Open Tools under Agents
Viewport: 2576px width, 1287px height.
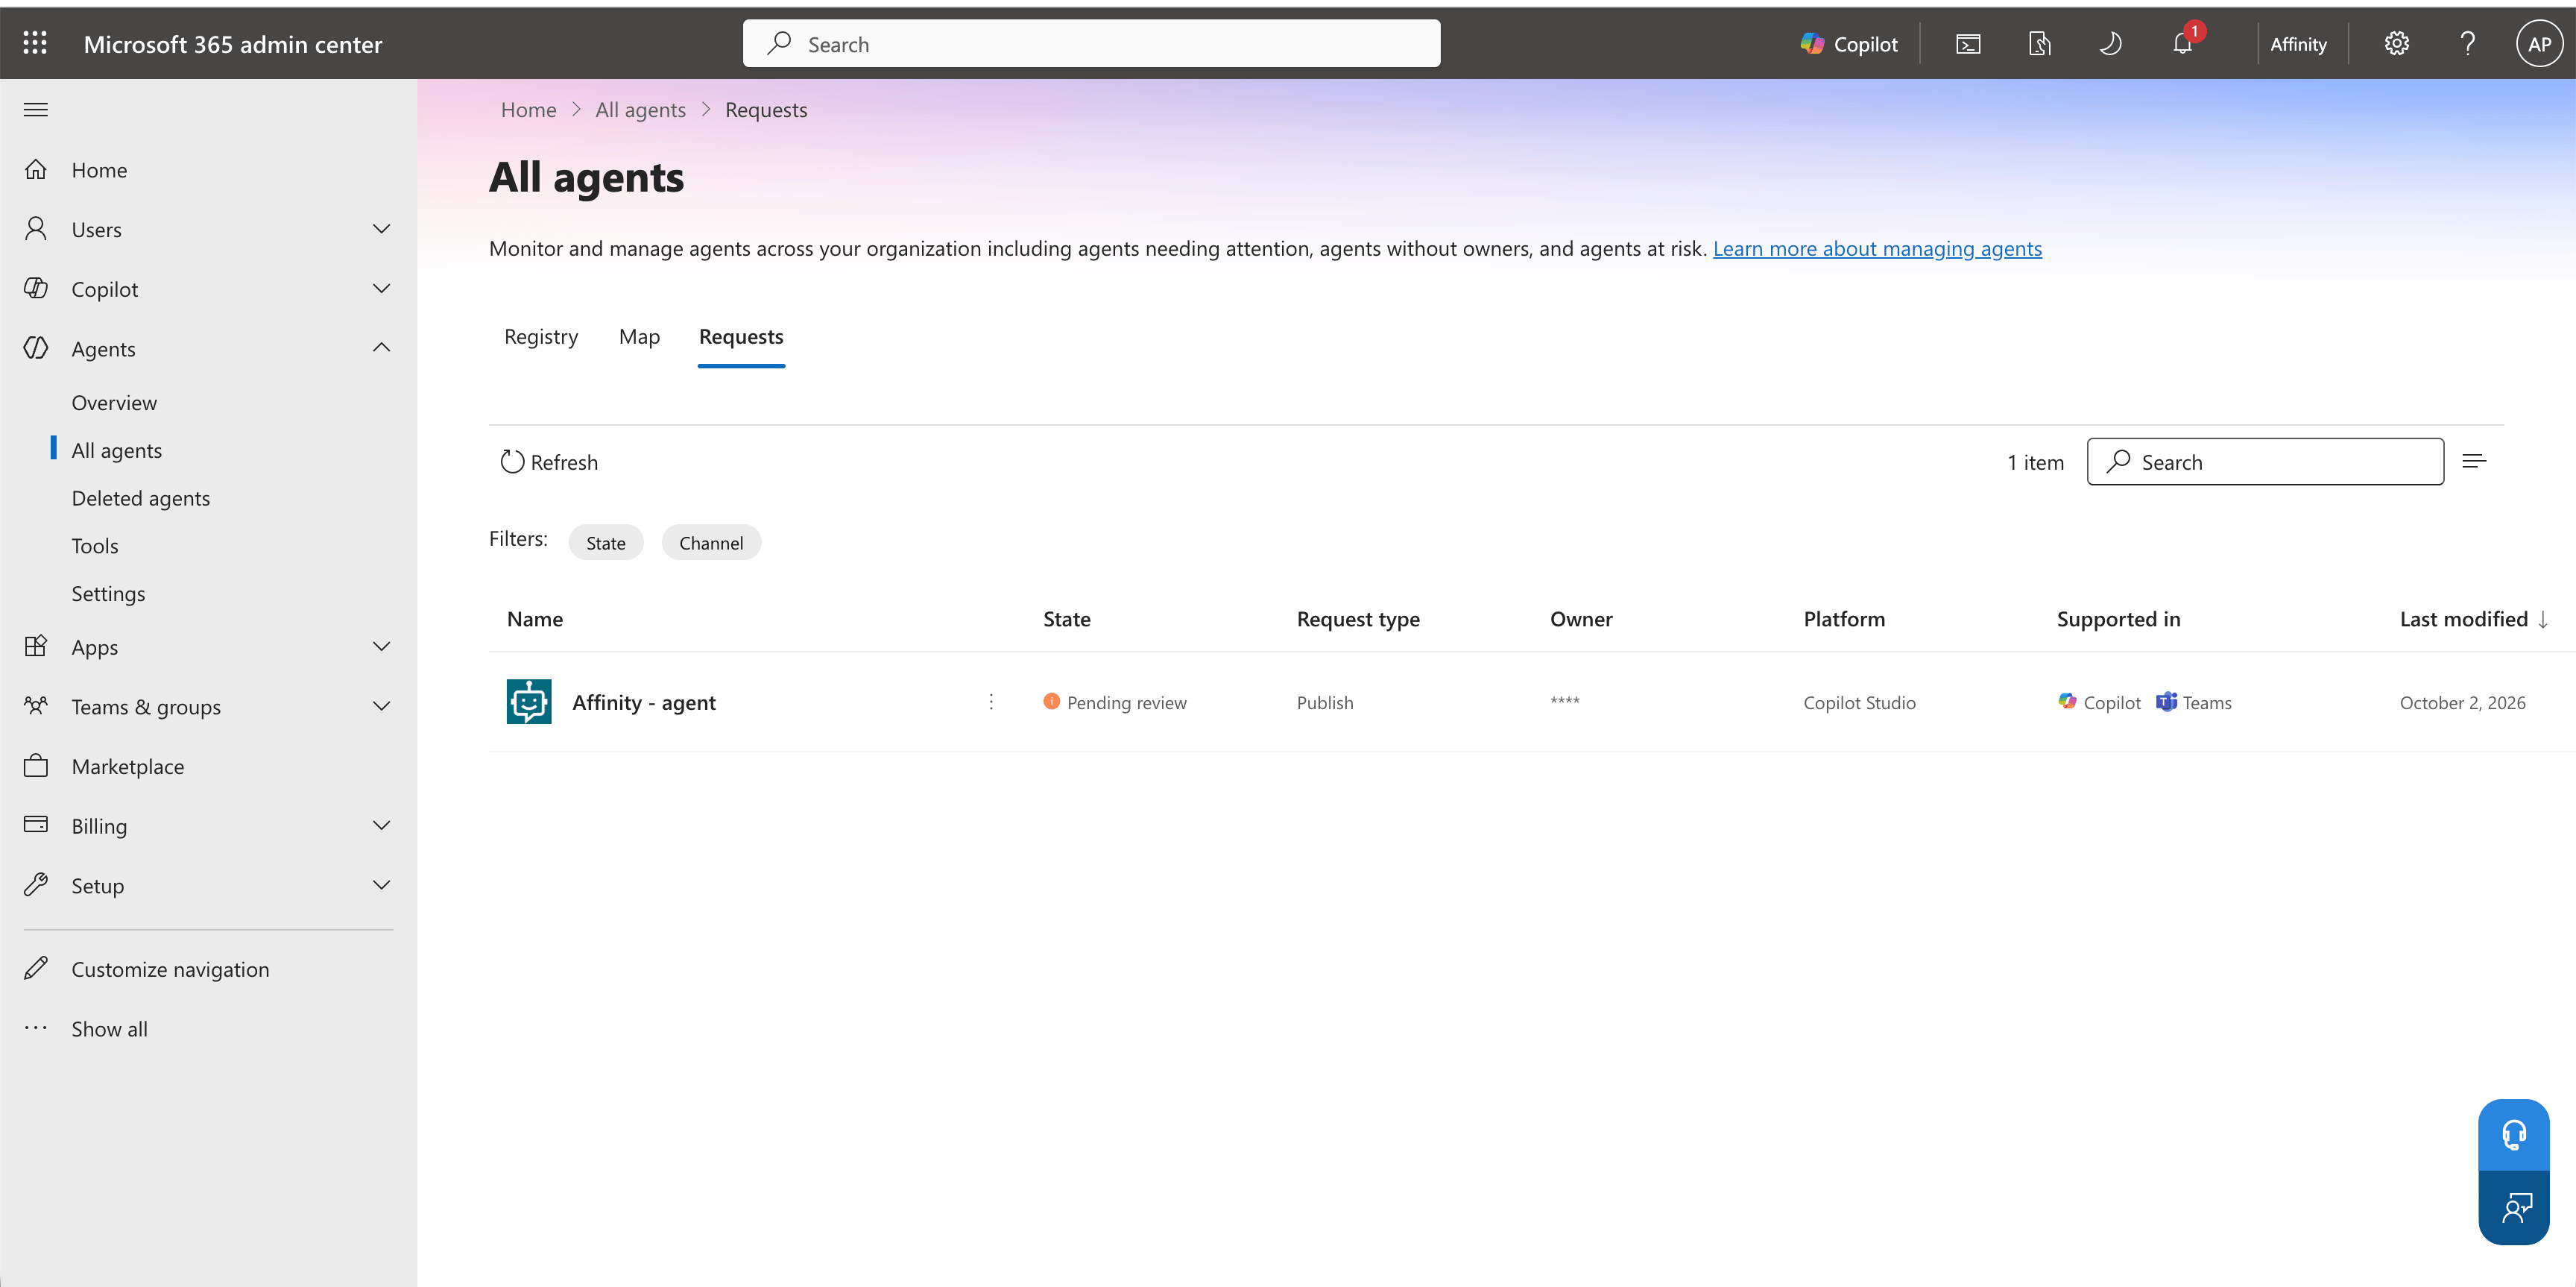pyautogui.click(x=95, y=546)
